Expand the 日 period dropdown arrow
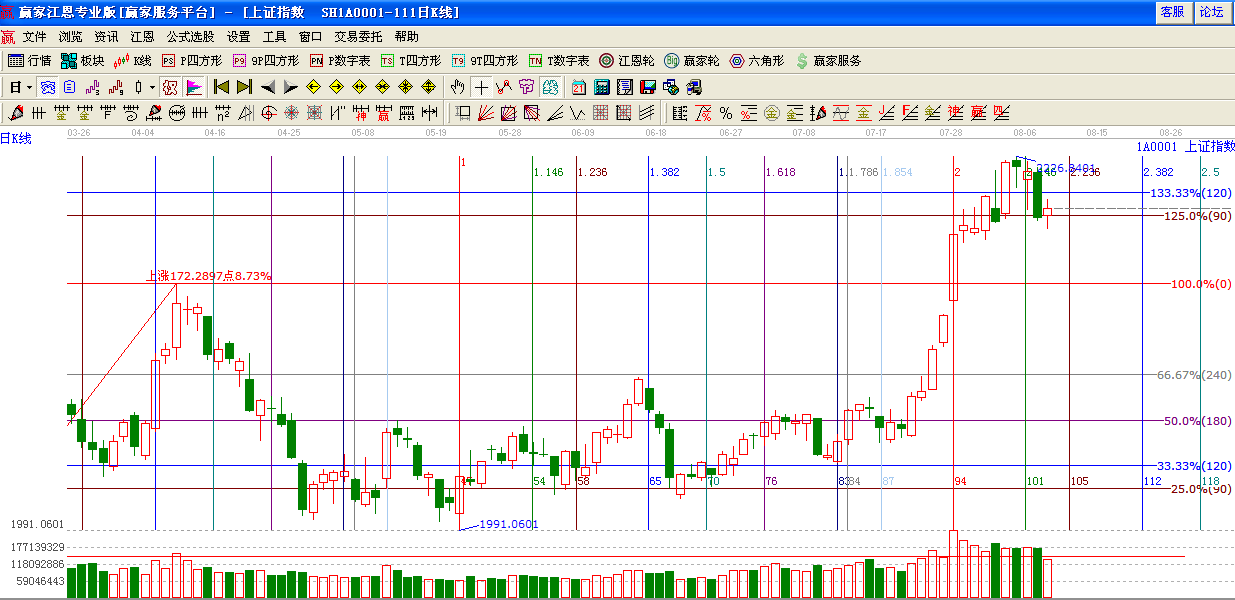The image size is (1235, 600). tap(30, 87)
